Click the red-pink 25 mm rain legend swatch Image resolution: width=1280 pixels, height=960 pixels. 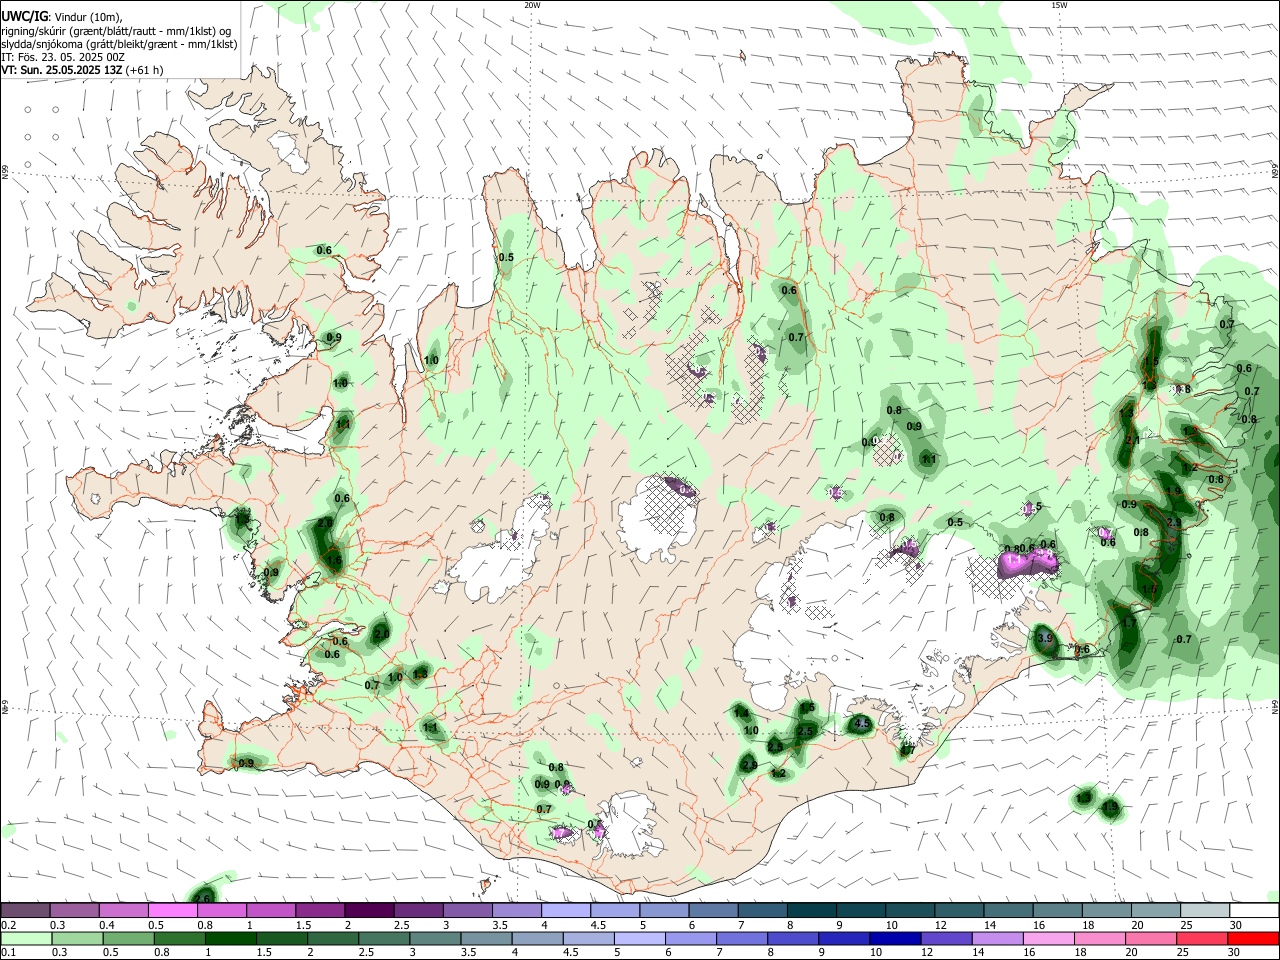coord(1202,939)
